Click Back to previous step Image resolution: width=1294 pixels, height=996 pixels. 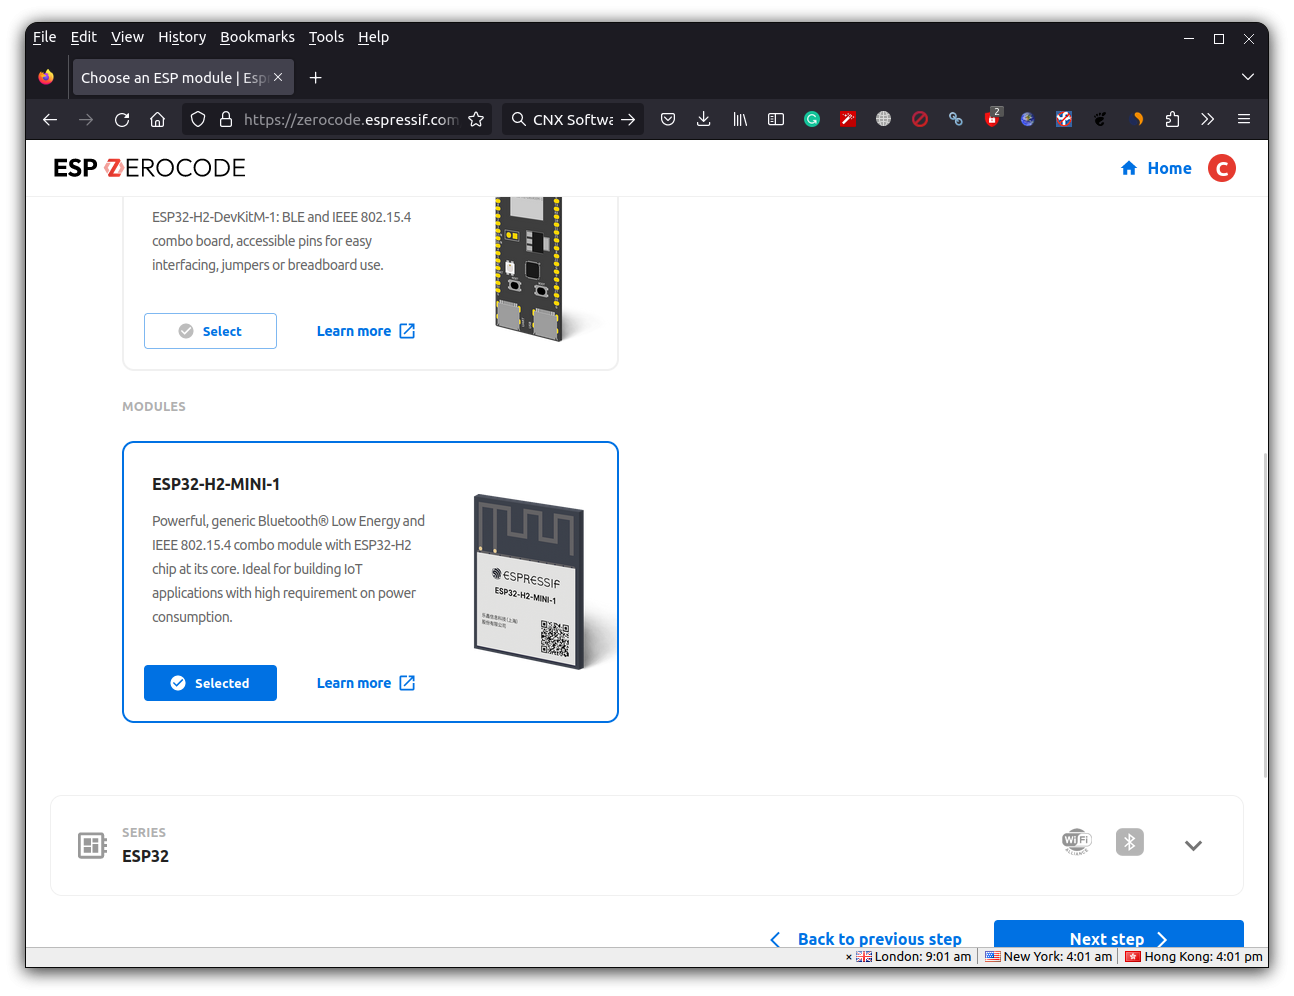(x=866, y=939)
